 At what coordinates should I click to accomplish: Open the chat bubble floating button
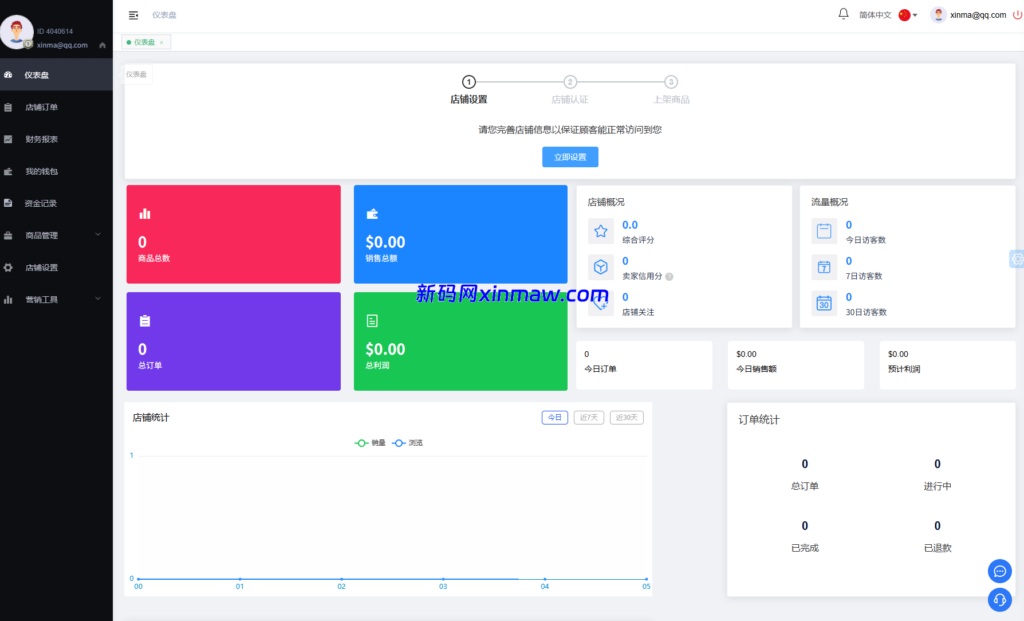tap(1000, 571)
